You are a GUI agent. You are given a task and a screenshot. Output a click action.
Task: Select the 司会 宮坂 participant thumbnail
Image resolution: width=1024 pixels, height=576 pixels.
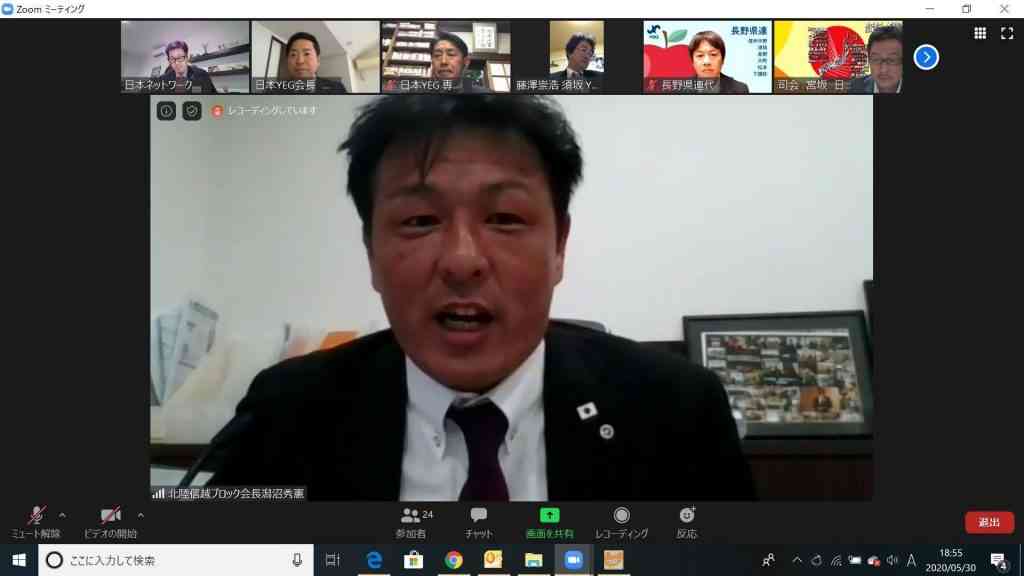coord(838,57)
